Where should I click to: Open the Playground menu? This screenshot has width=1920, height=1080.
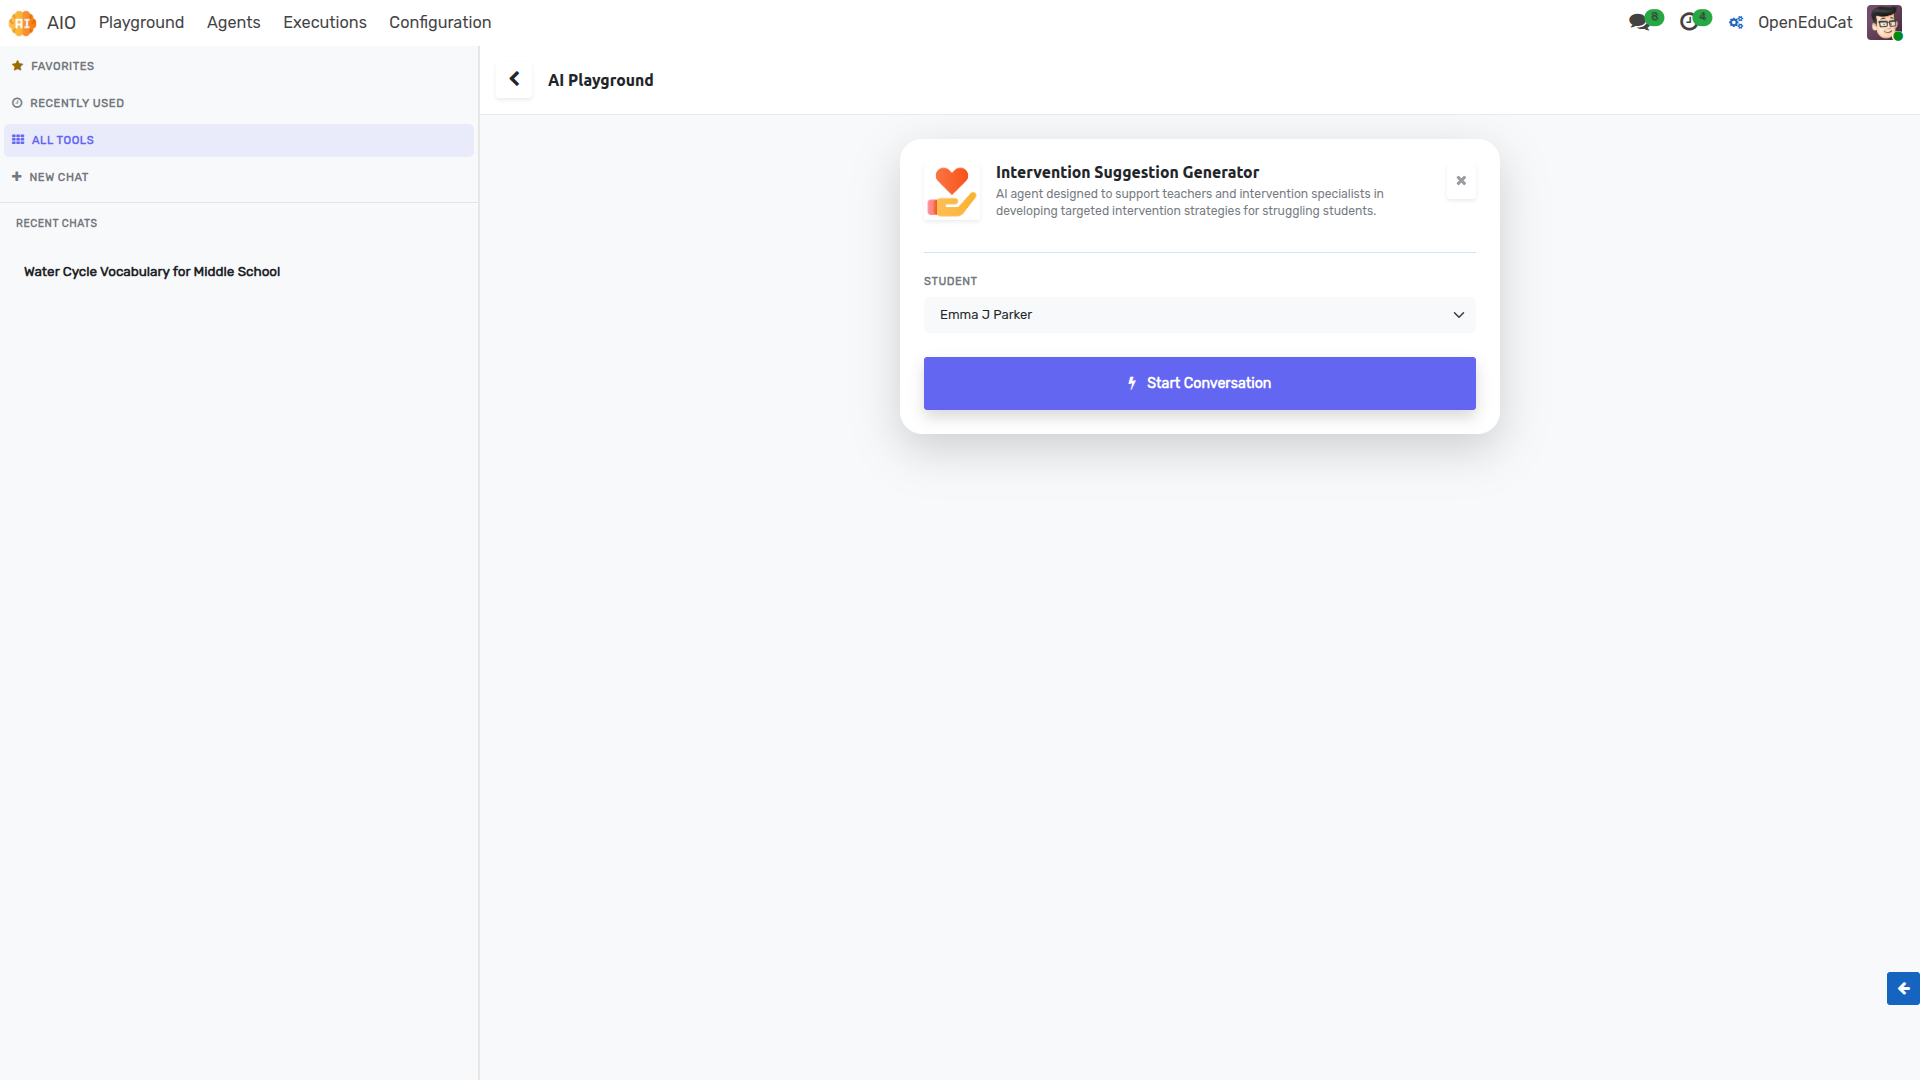[x=141, y=22]
